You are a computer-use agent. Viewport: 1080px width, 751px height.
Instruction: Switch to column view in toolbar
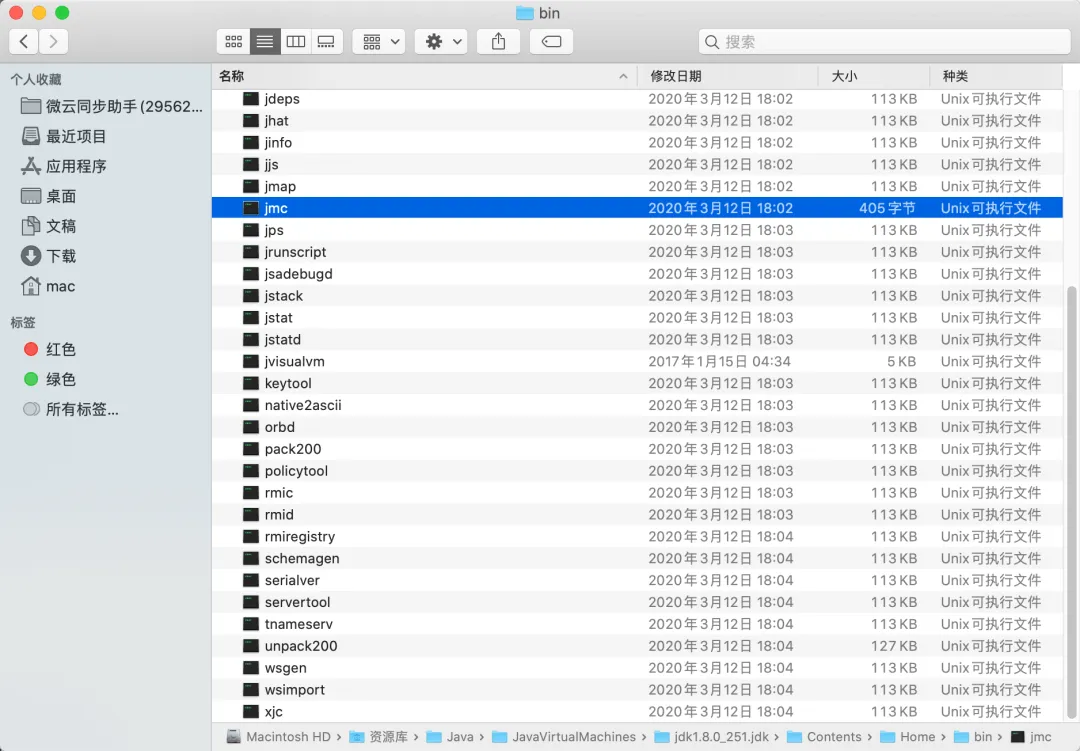point(295,42)
